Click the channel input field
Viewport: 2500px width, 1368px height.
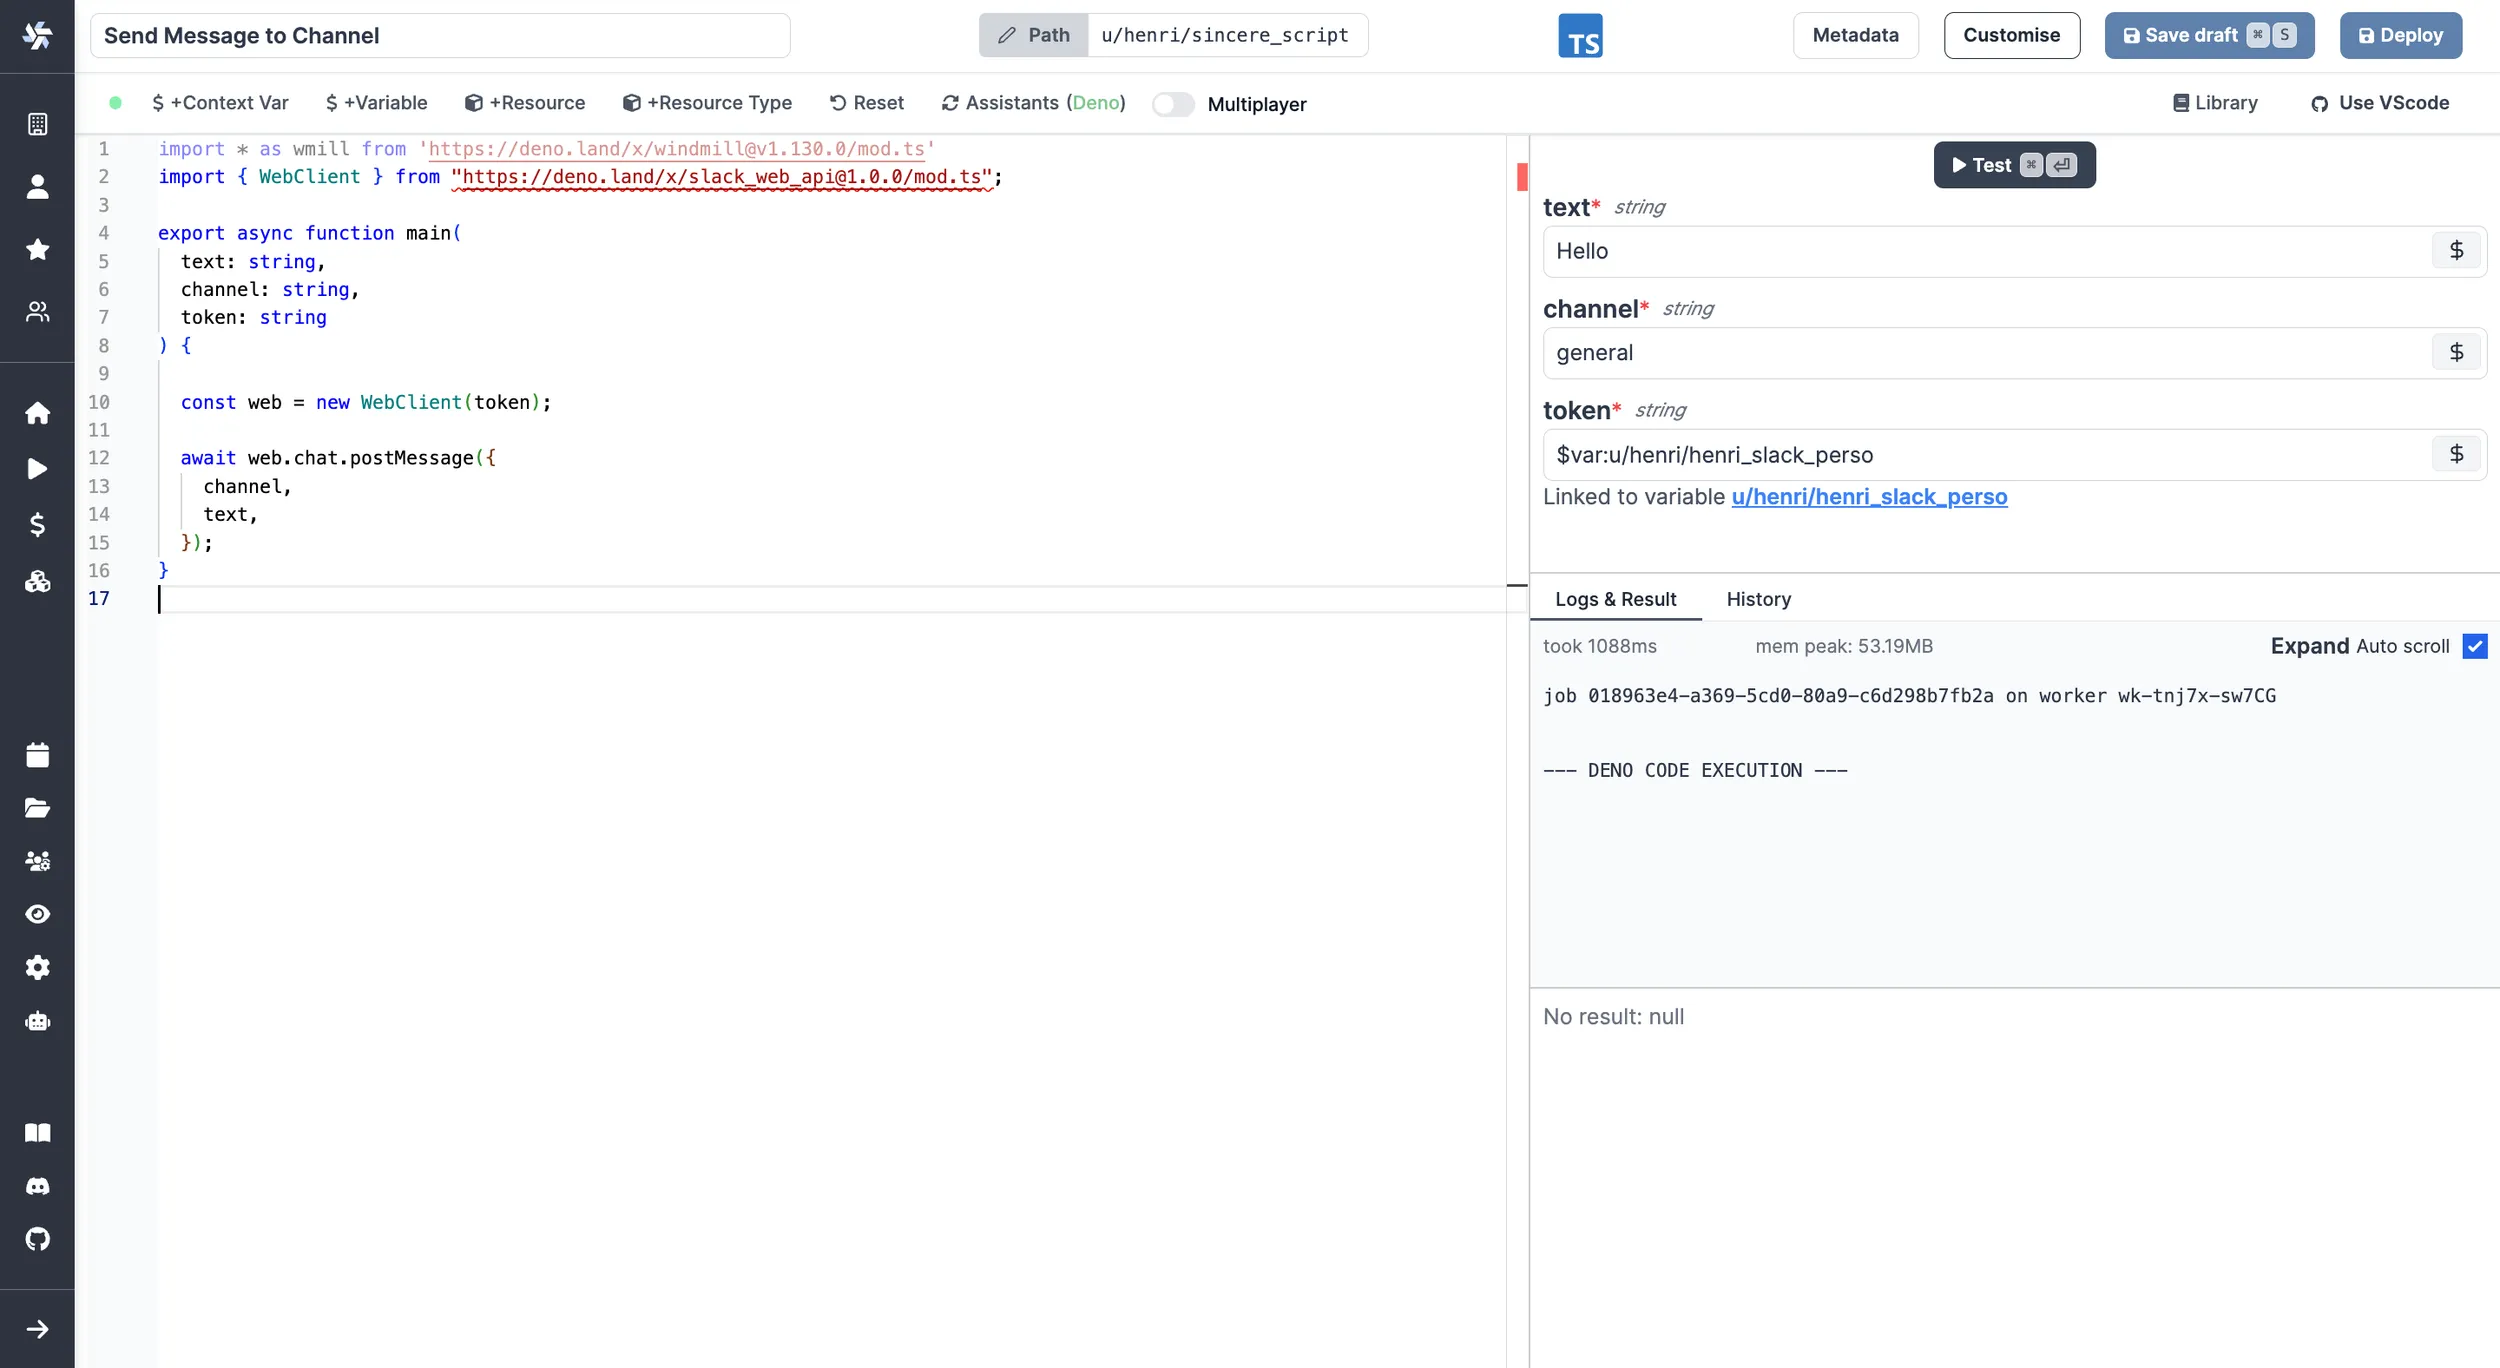[1985, 353]
